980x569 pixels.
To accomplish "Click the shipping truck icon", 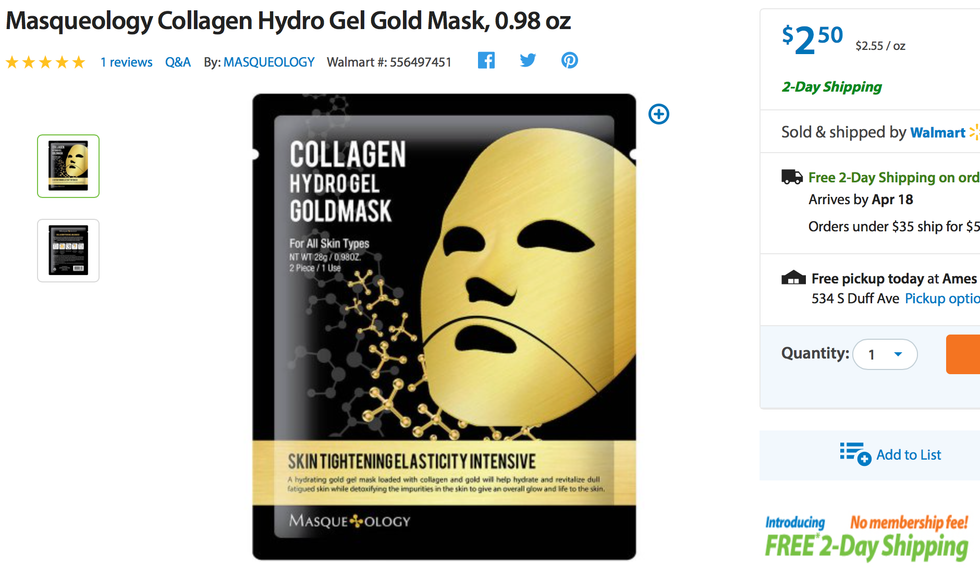I will 792,177.
